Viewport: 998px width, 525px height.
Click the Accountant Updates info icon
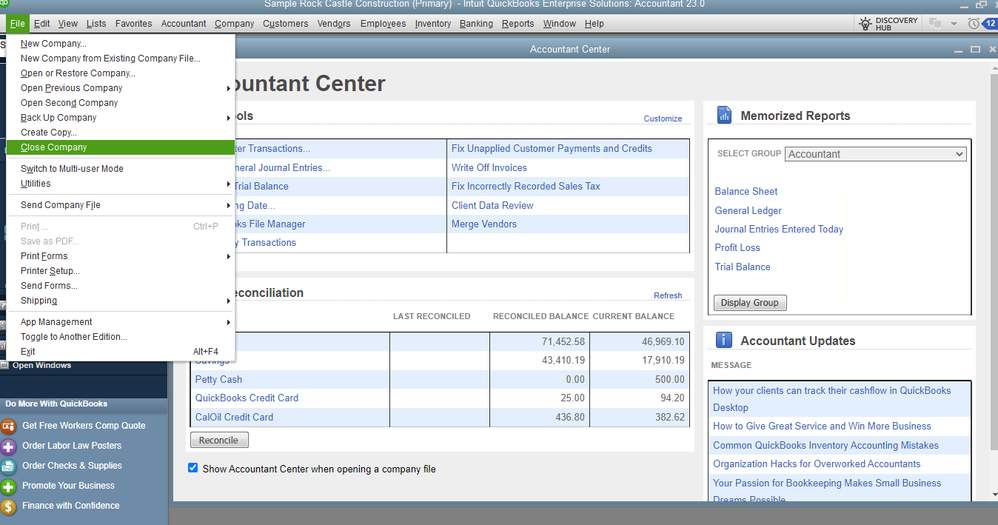(724, 341)
